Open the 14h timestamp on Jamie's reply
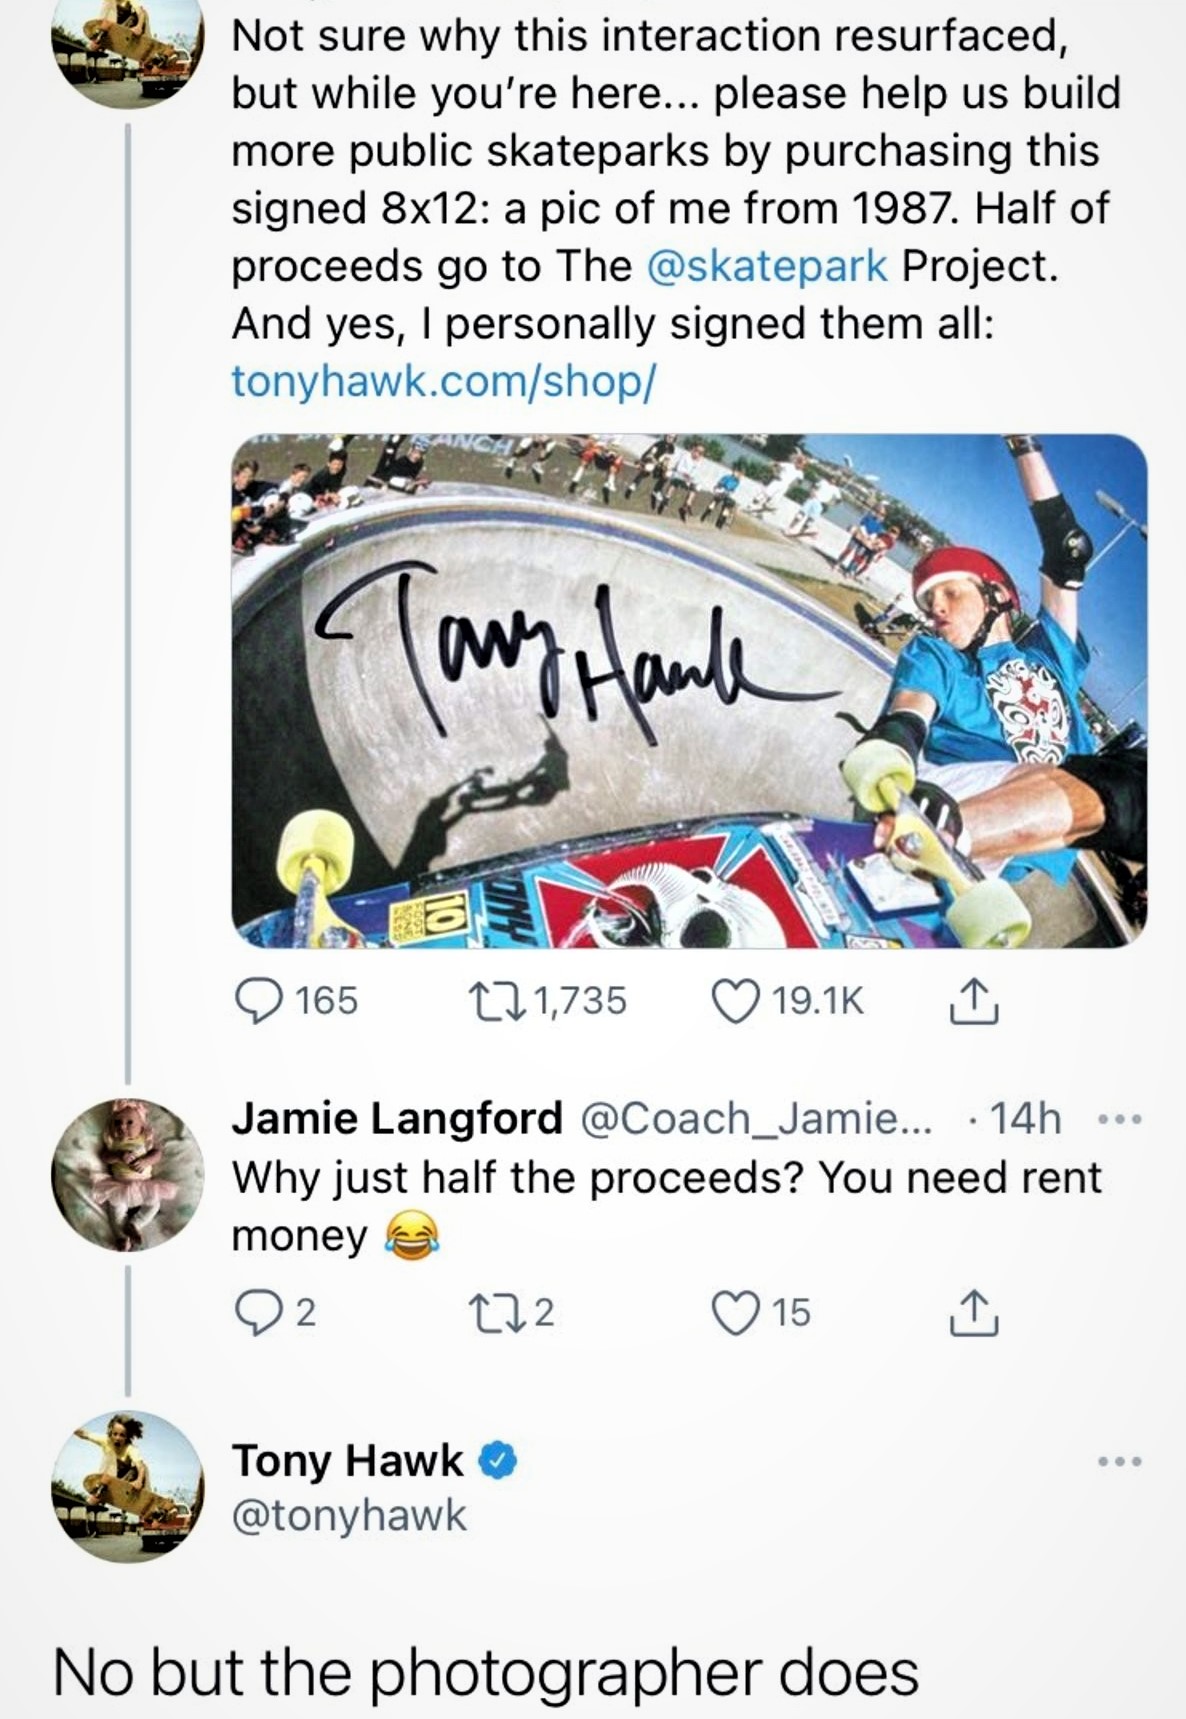 point(1025,1118)
